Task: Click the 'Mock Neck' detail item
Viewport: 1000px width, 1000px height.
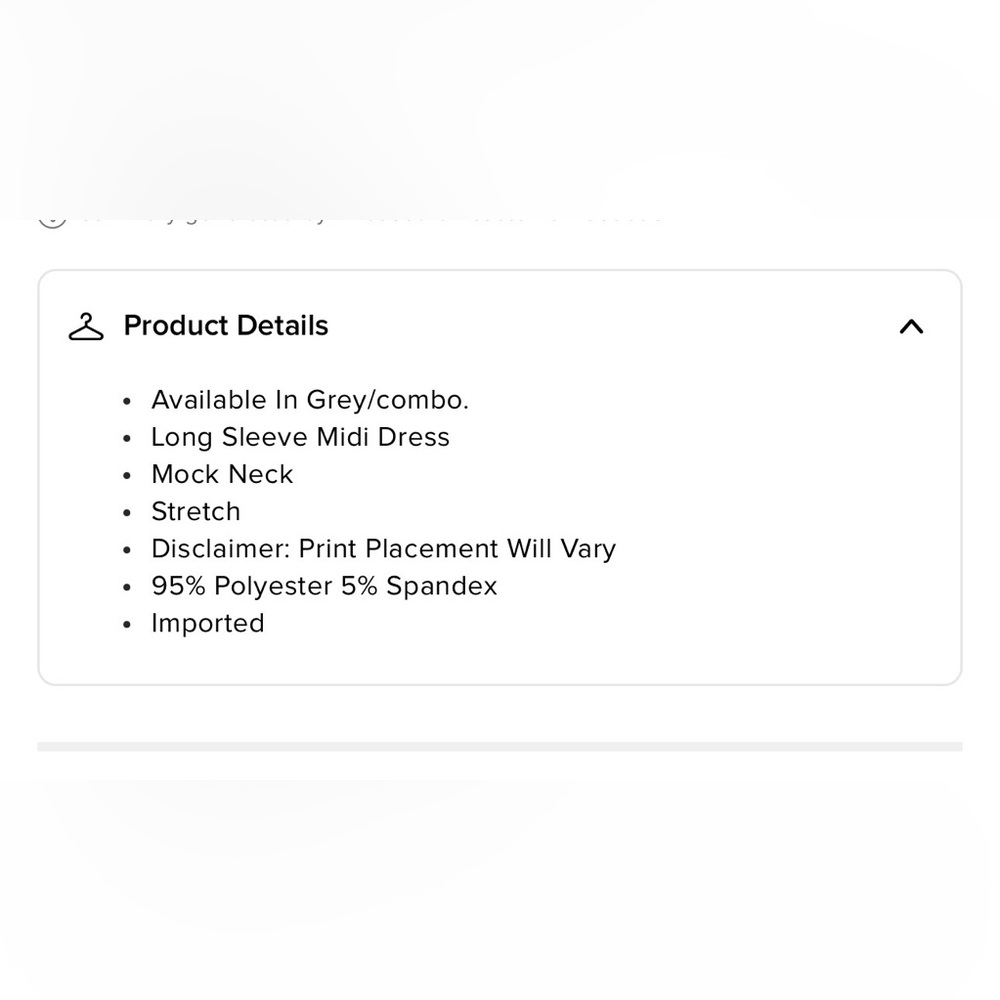Action: click(x=222, y=474)
